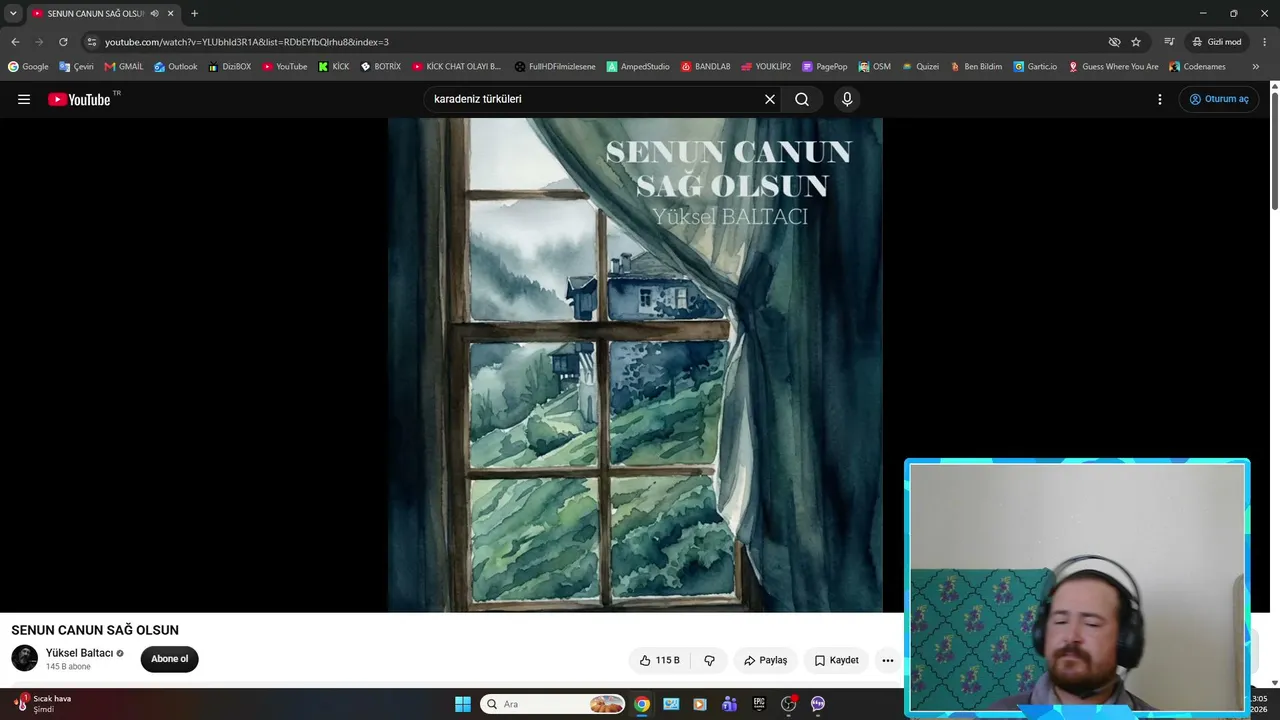Open the KİCK bookmark

point(334,67)
